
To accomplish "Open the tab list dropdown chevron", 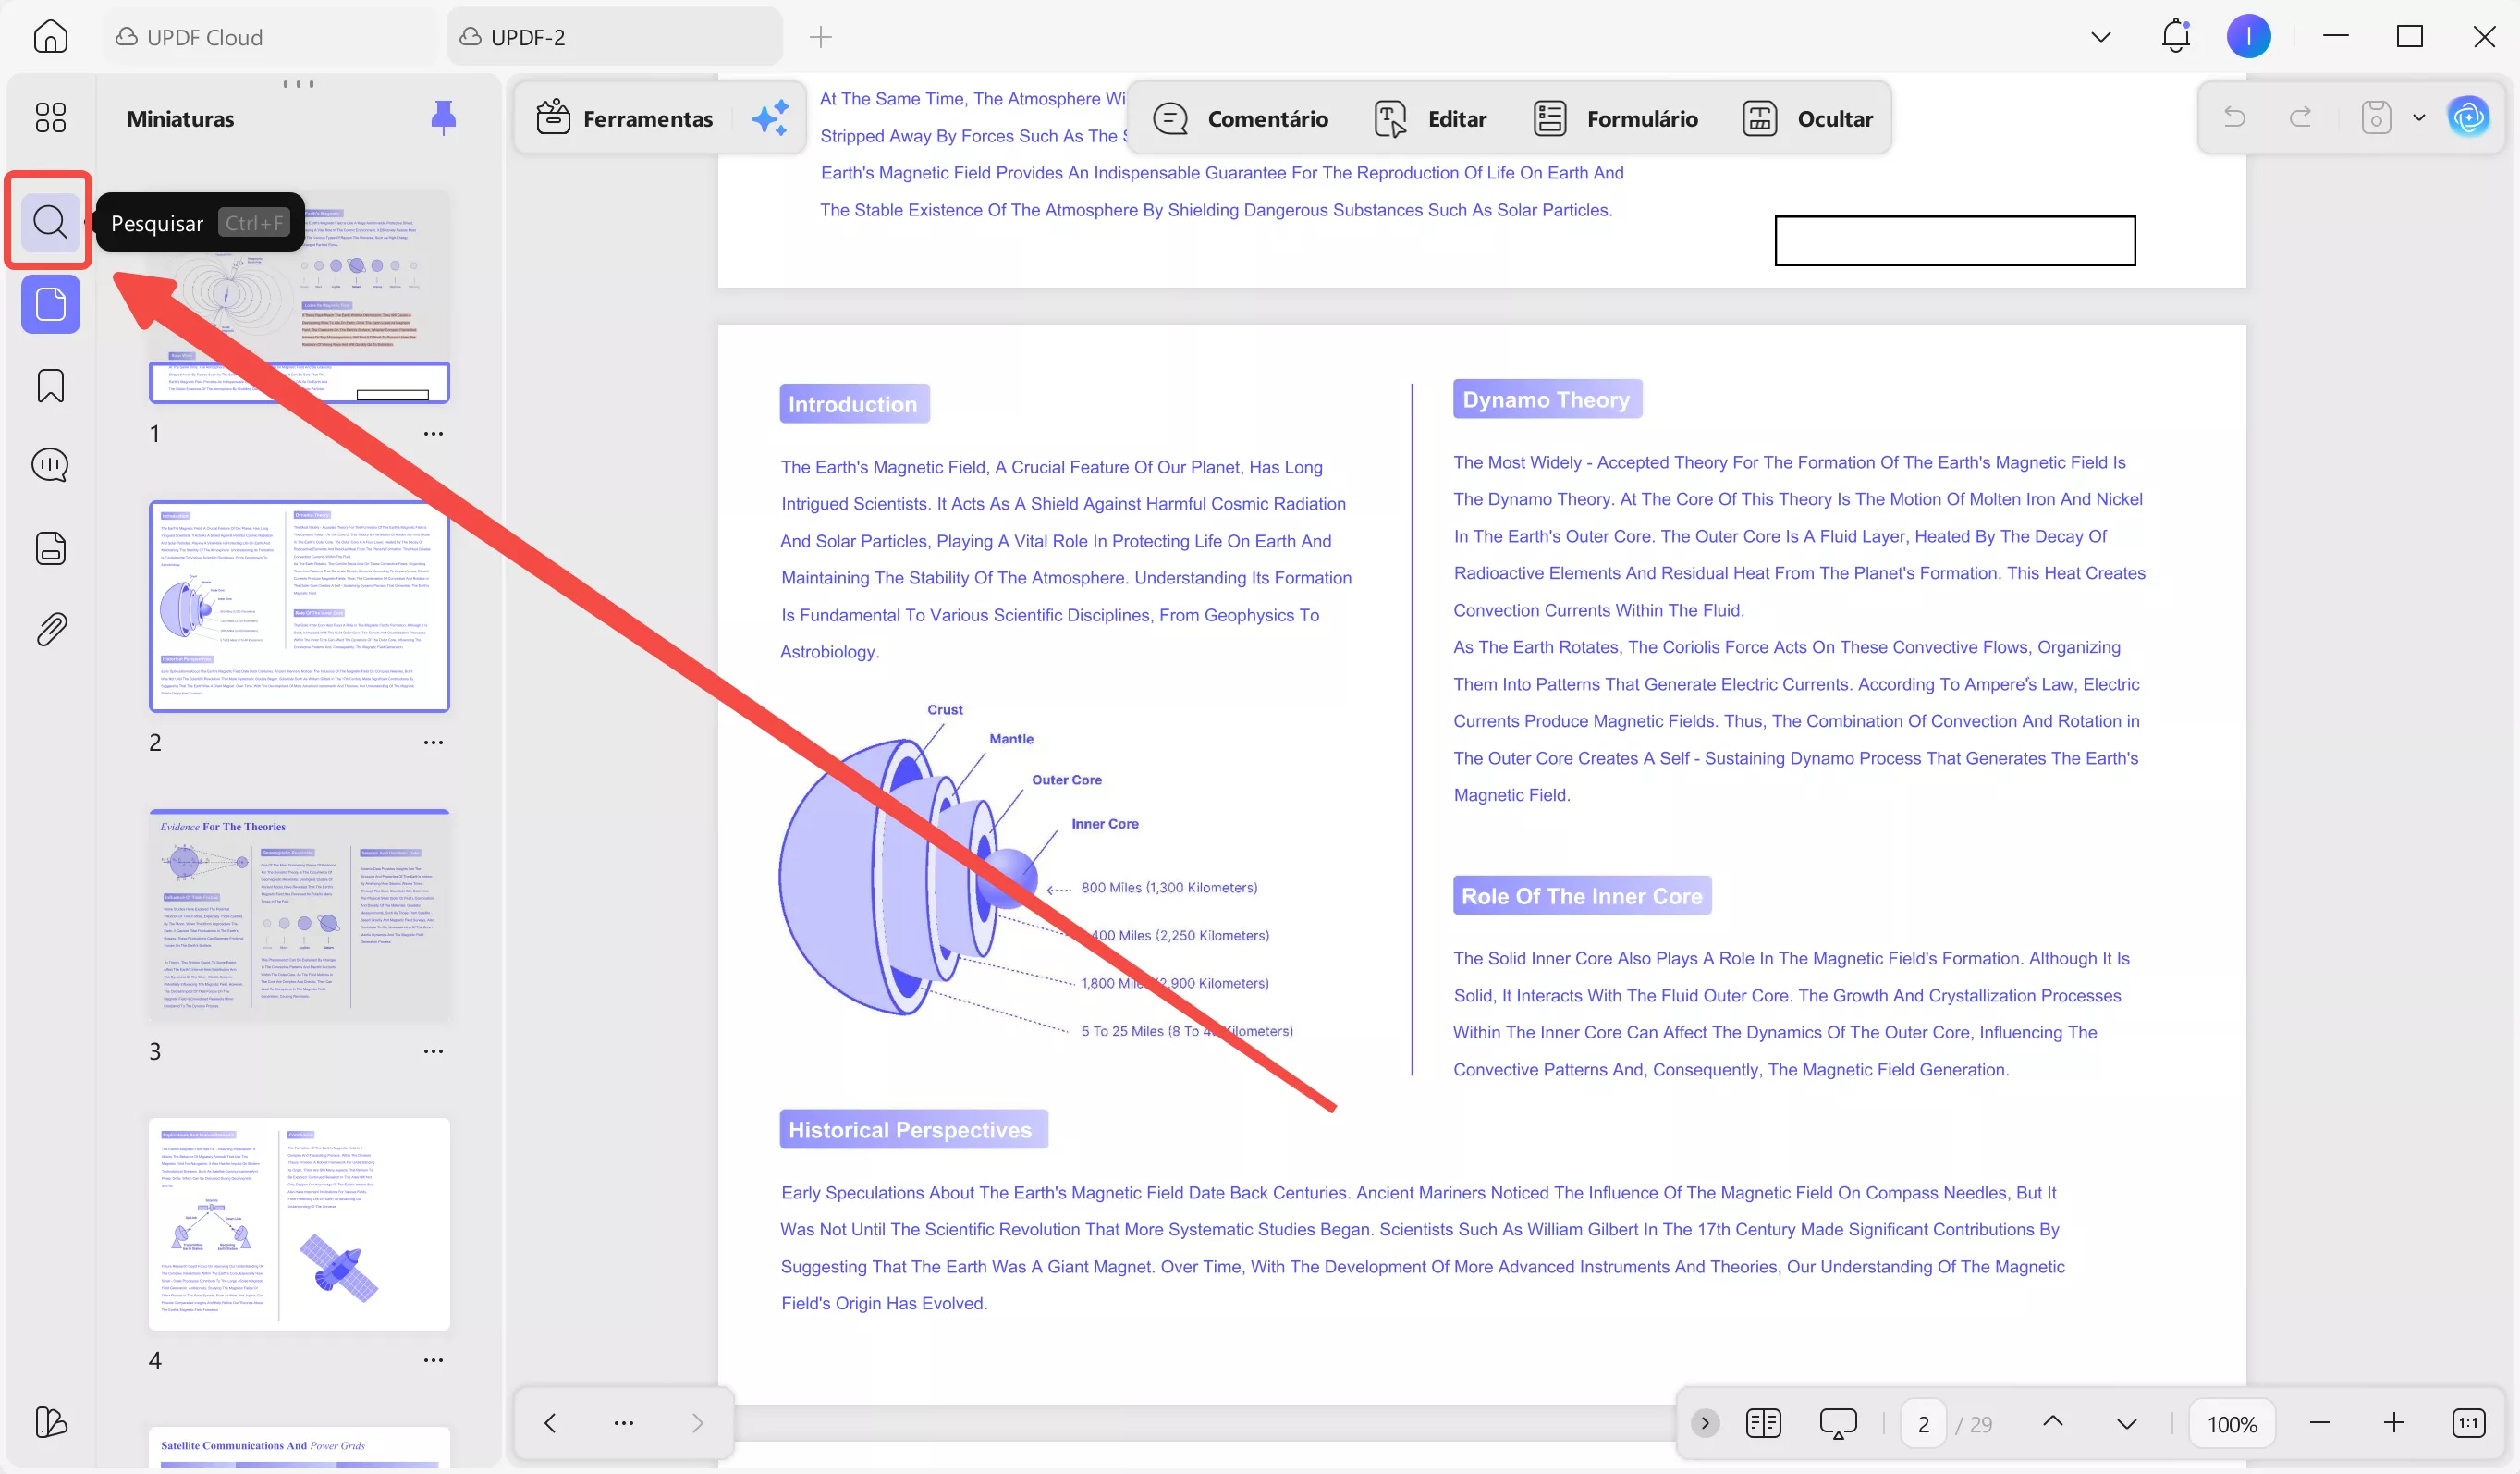I will 2100,37.
